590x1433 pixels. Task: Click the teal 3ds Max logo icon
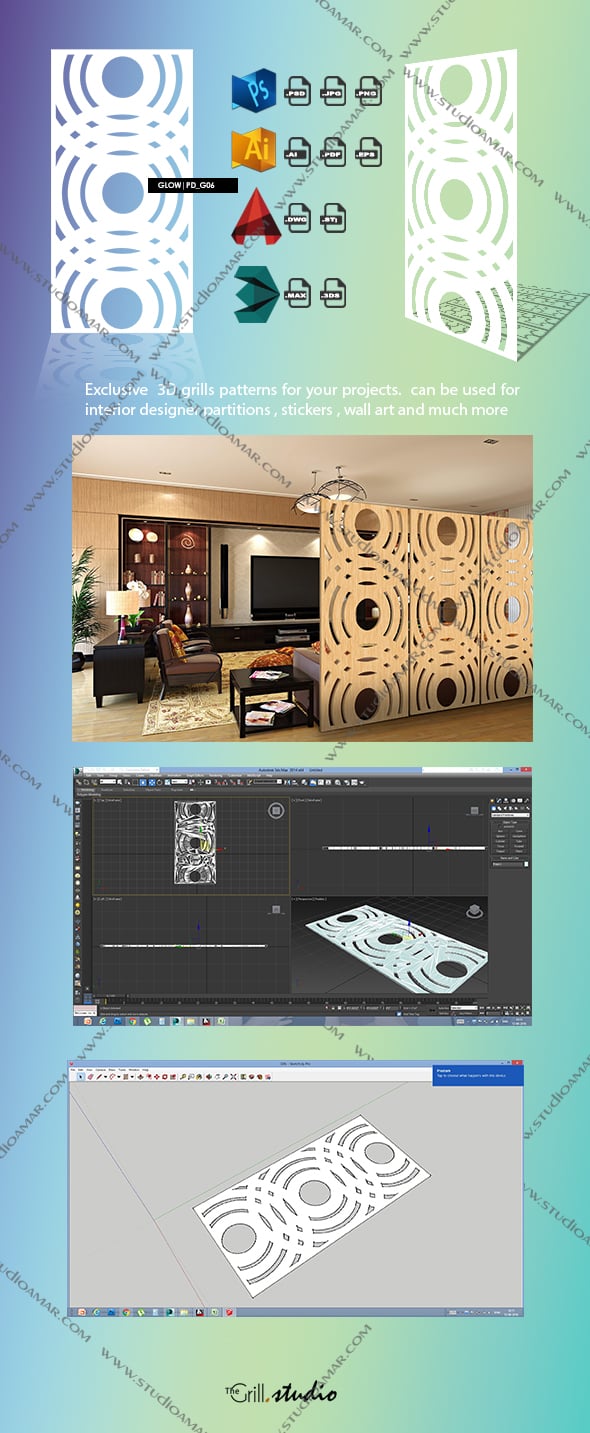[255, 295]
